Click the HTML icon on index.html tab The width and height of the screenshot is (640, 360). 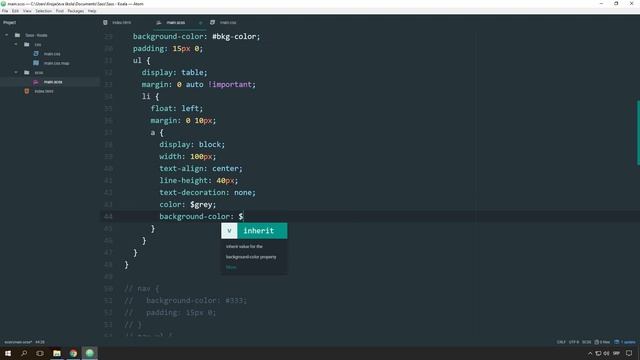pyautogui.click(x=105, y=23)
